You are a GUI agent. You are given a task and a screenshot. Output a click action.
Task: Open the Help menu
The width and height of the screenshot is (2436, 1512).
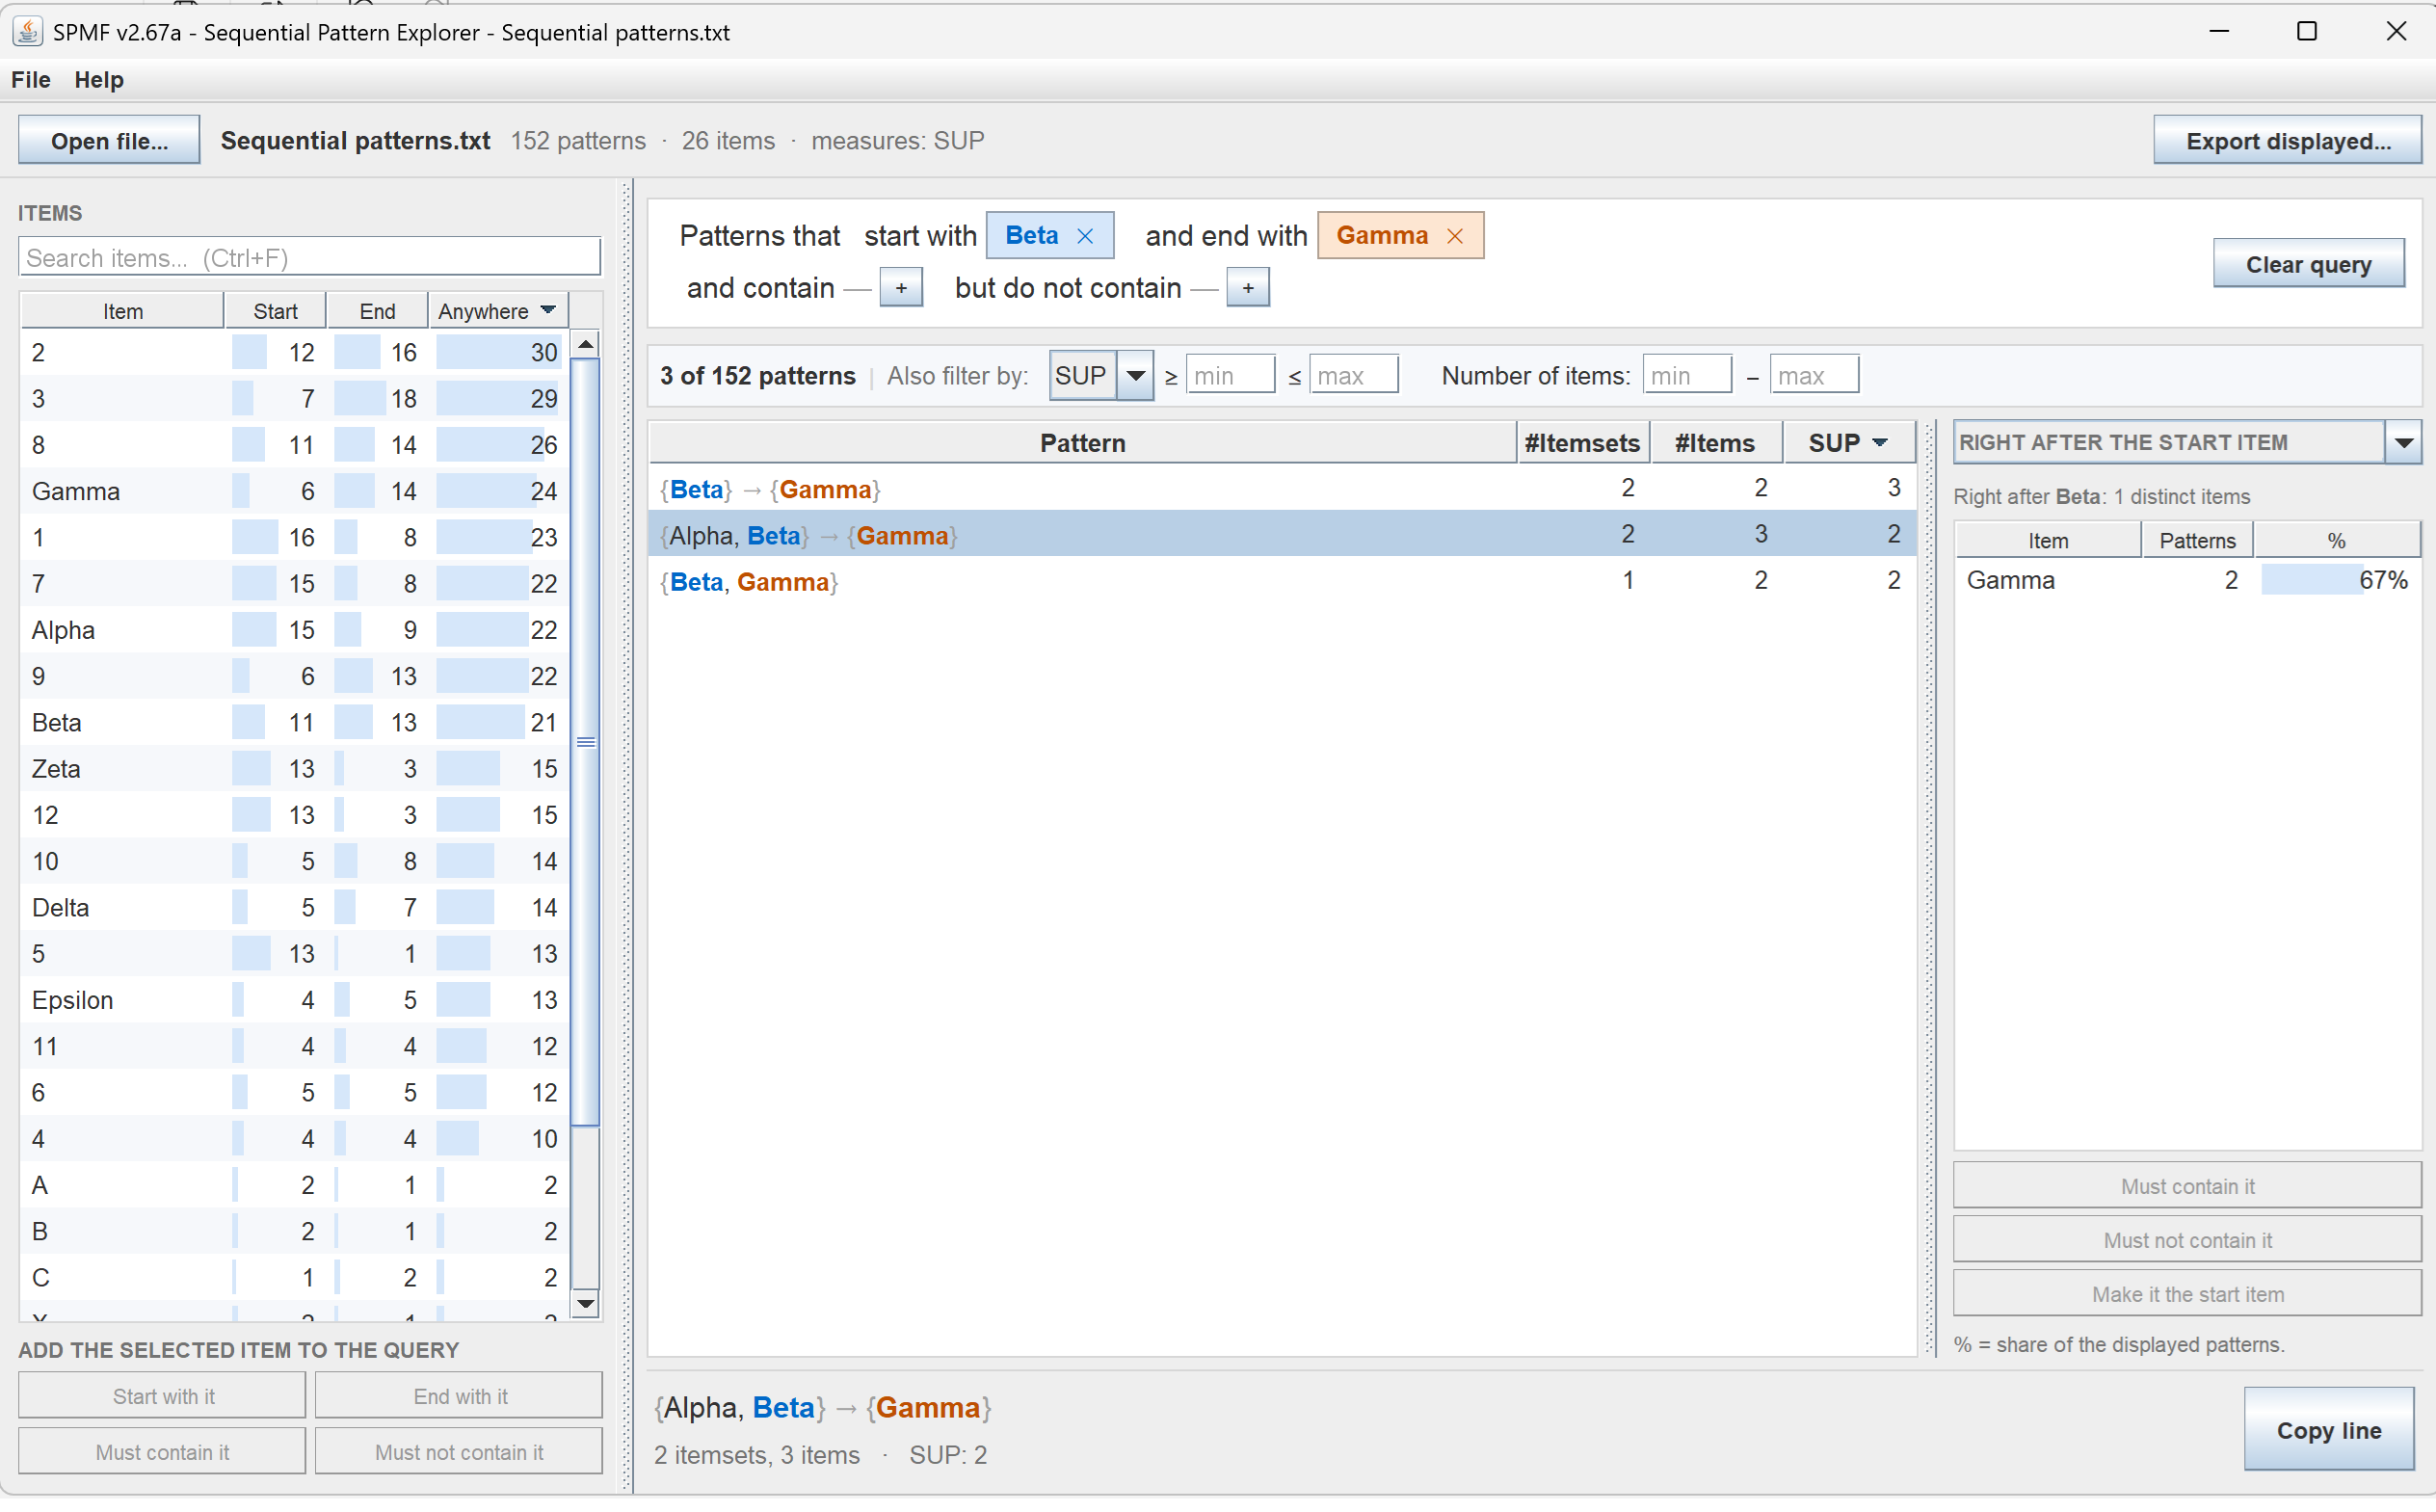pyautogui.click(x=99, y=80)
